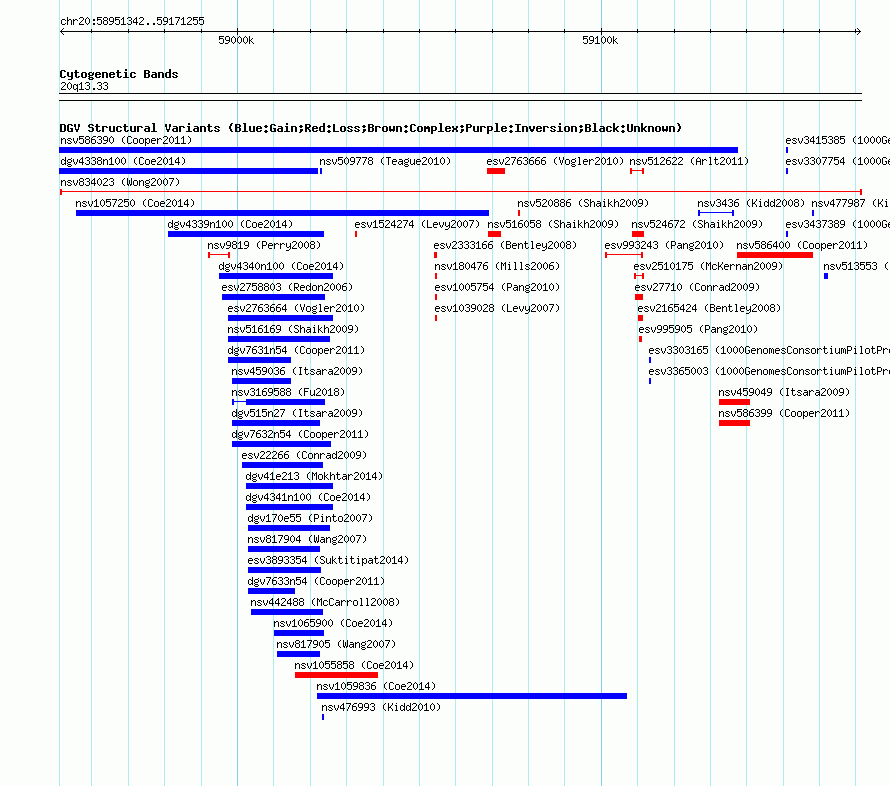Image resolution: width=890 pixels, height=786 pixels.
Task: Click esv1005754 (Pang2010) label
Action: tap(497, 287)
